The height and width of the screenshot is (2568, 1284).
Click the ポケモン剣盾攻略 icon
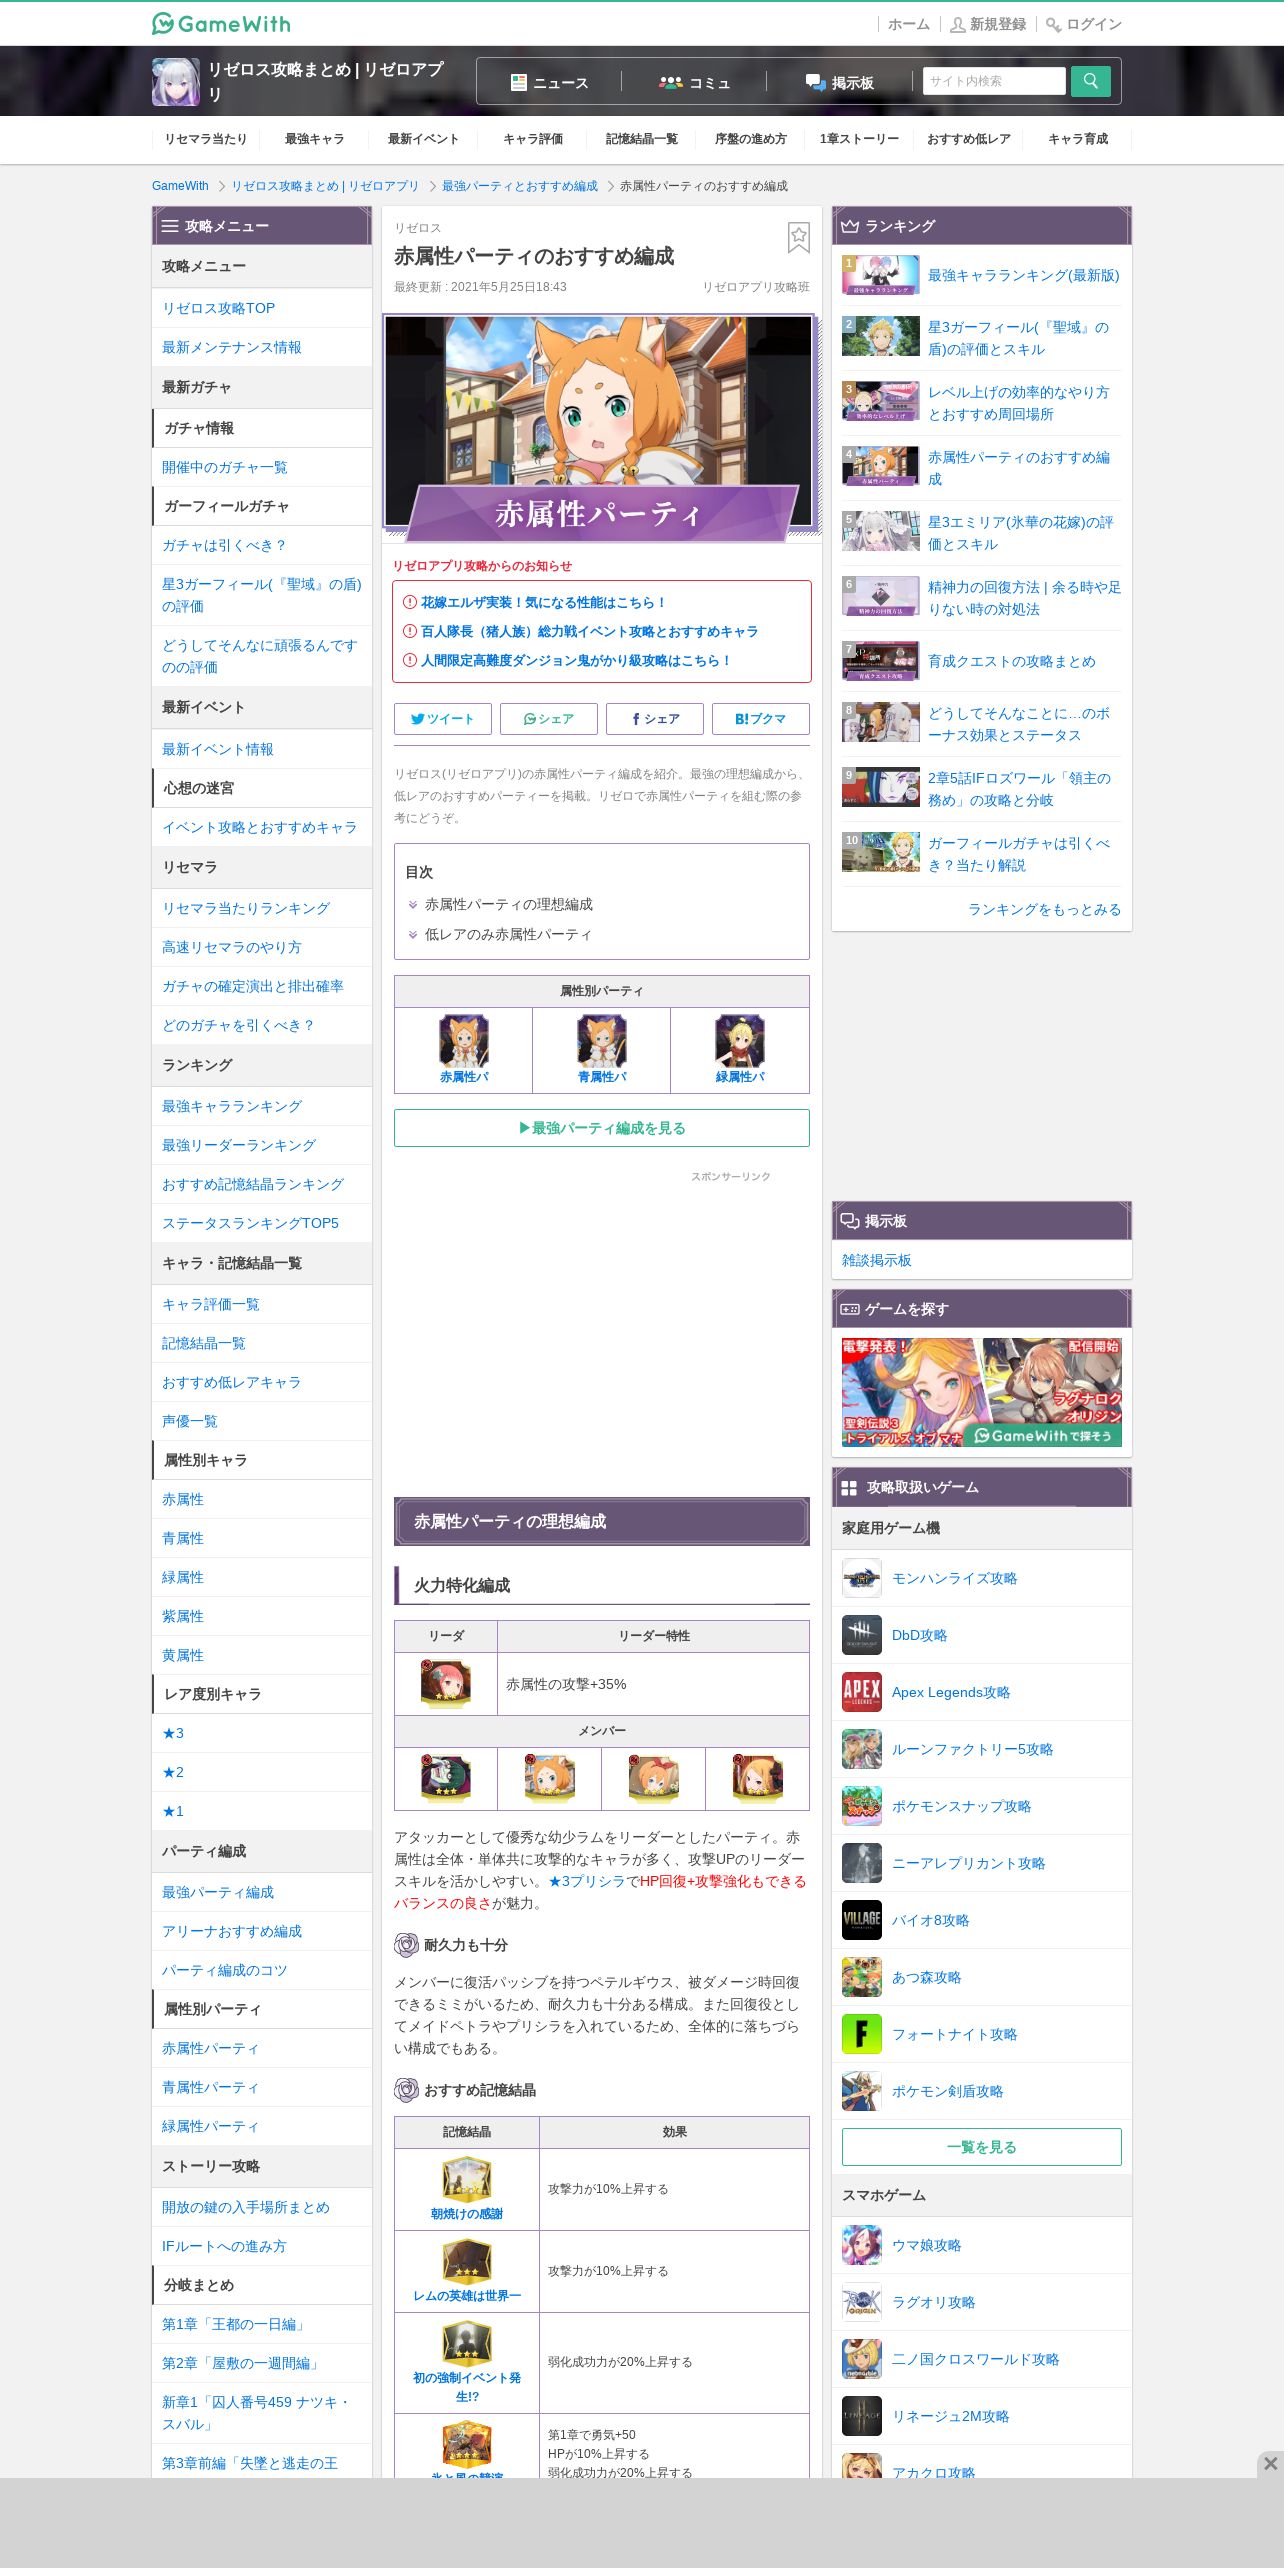(862, 2091)
